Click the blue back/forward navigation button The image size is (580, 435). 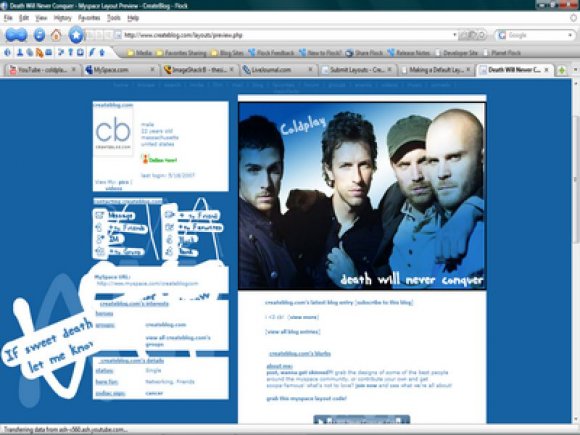coord(16,35)
